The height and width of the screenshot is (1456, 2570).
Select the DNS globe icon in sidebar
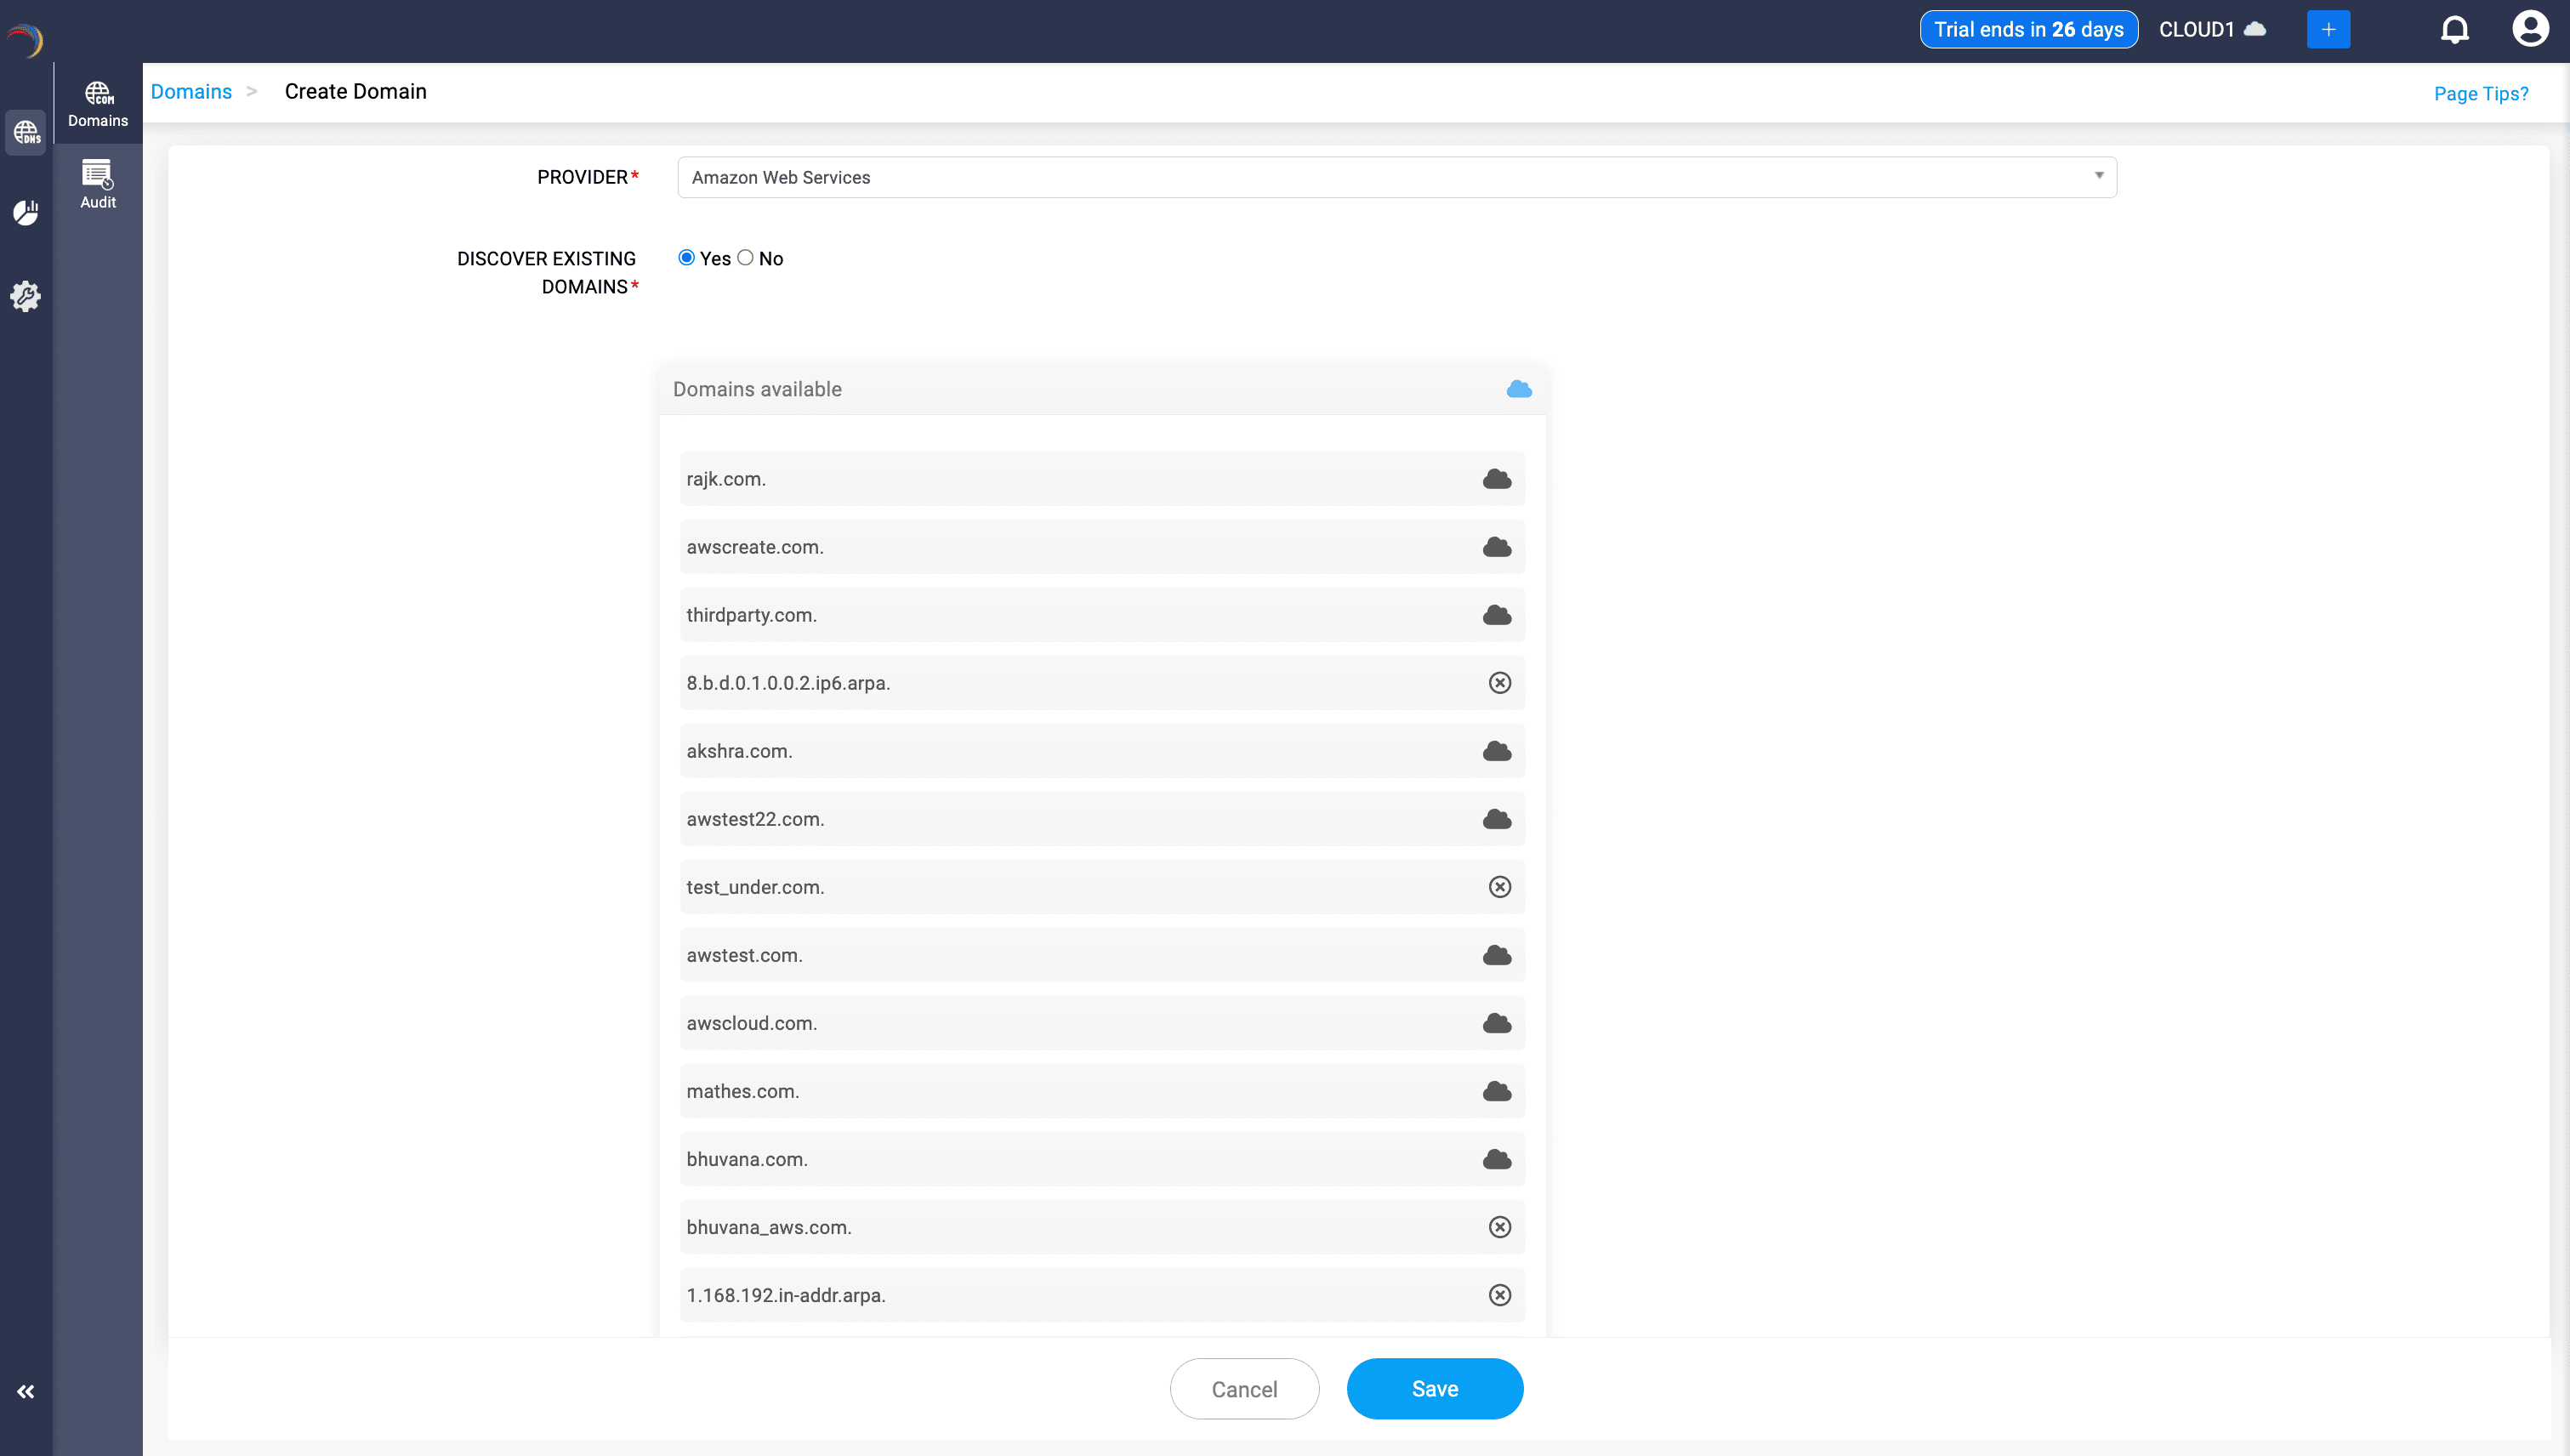pyautogui.click(x=26, y=133)
